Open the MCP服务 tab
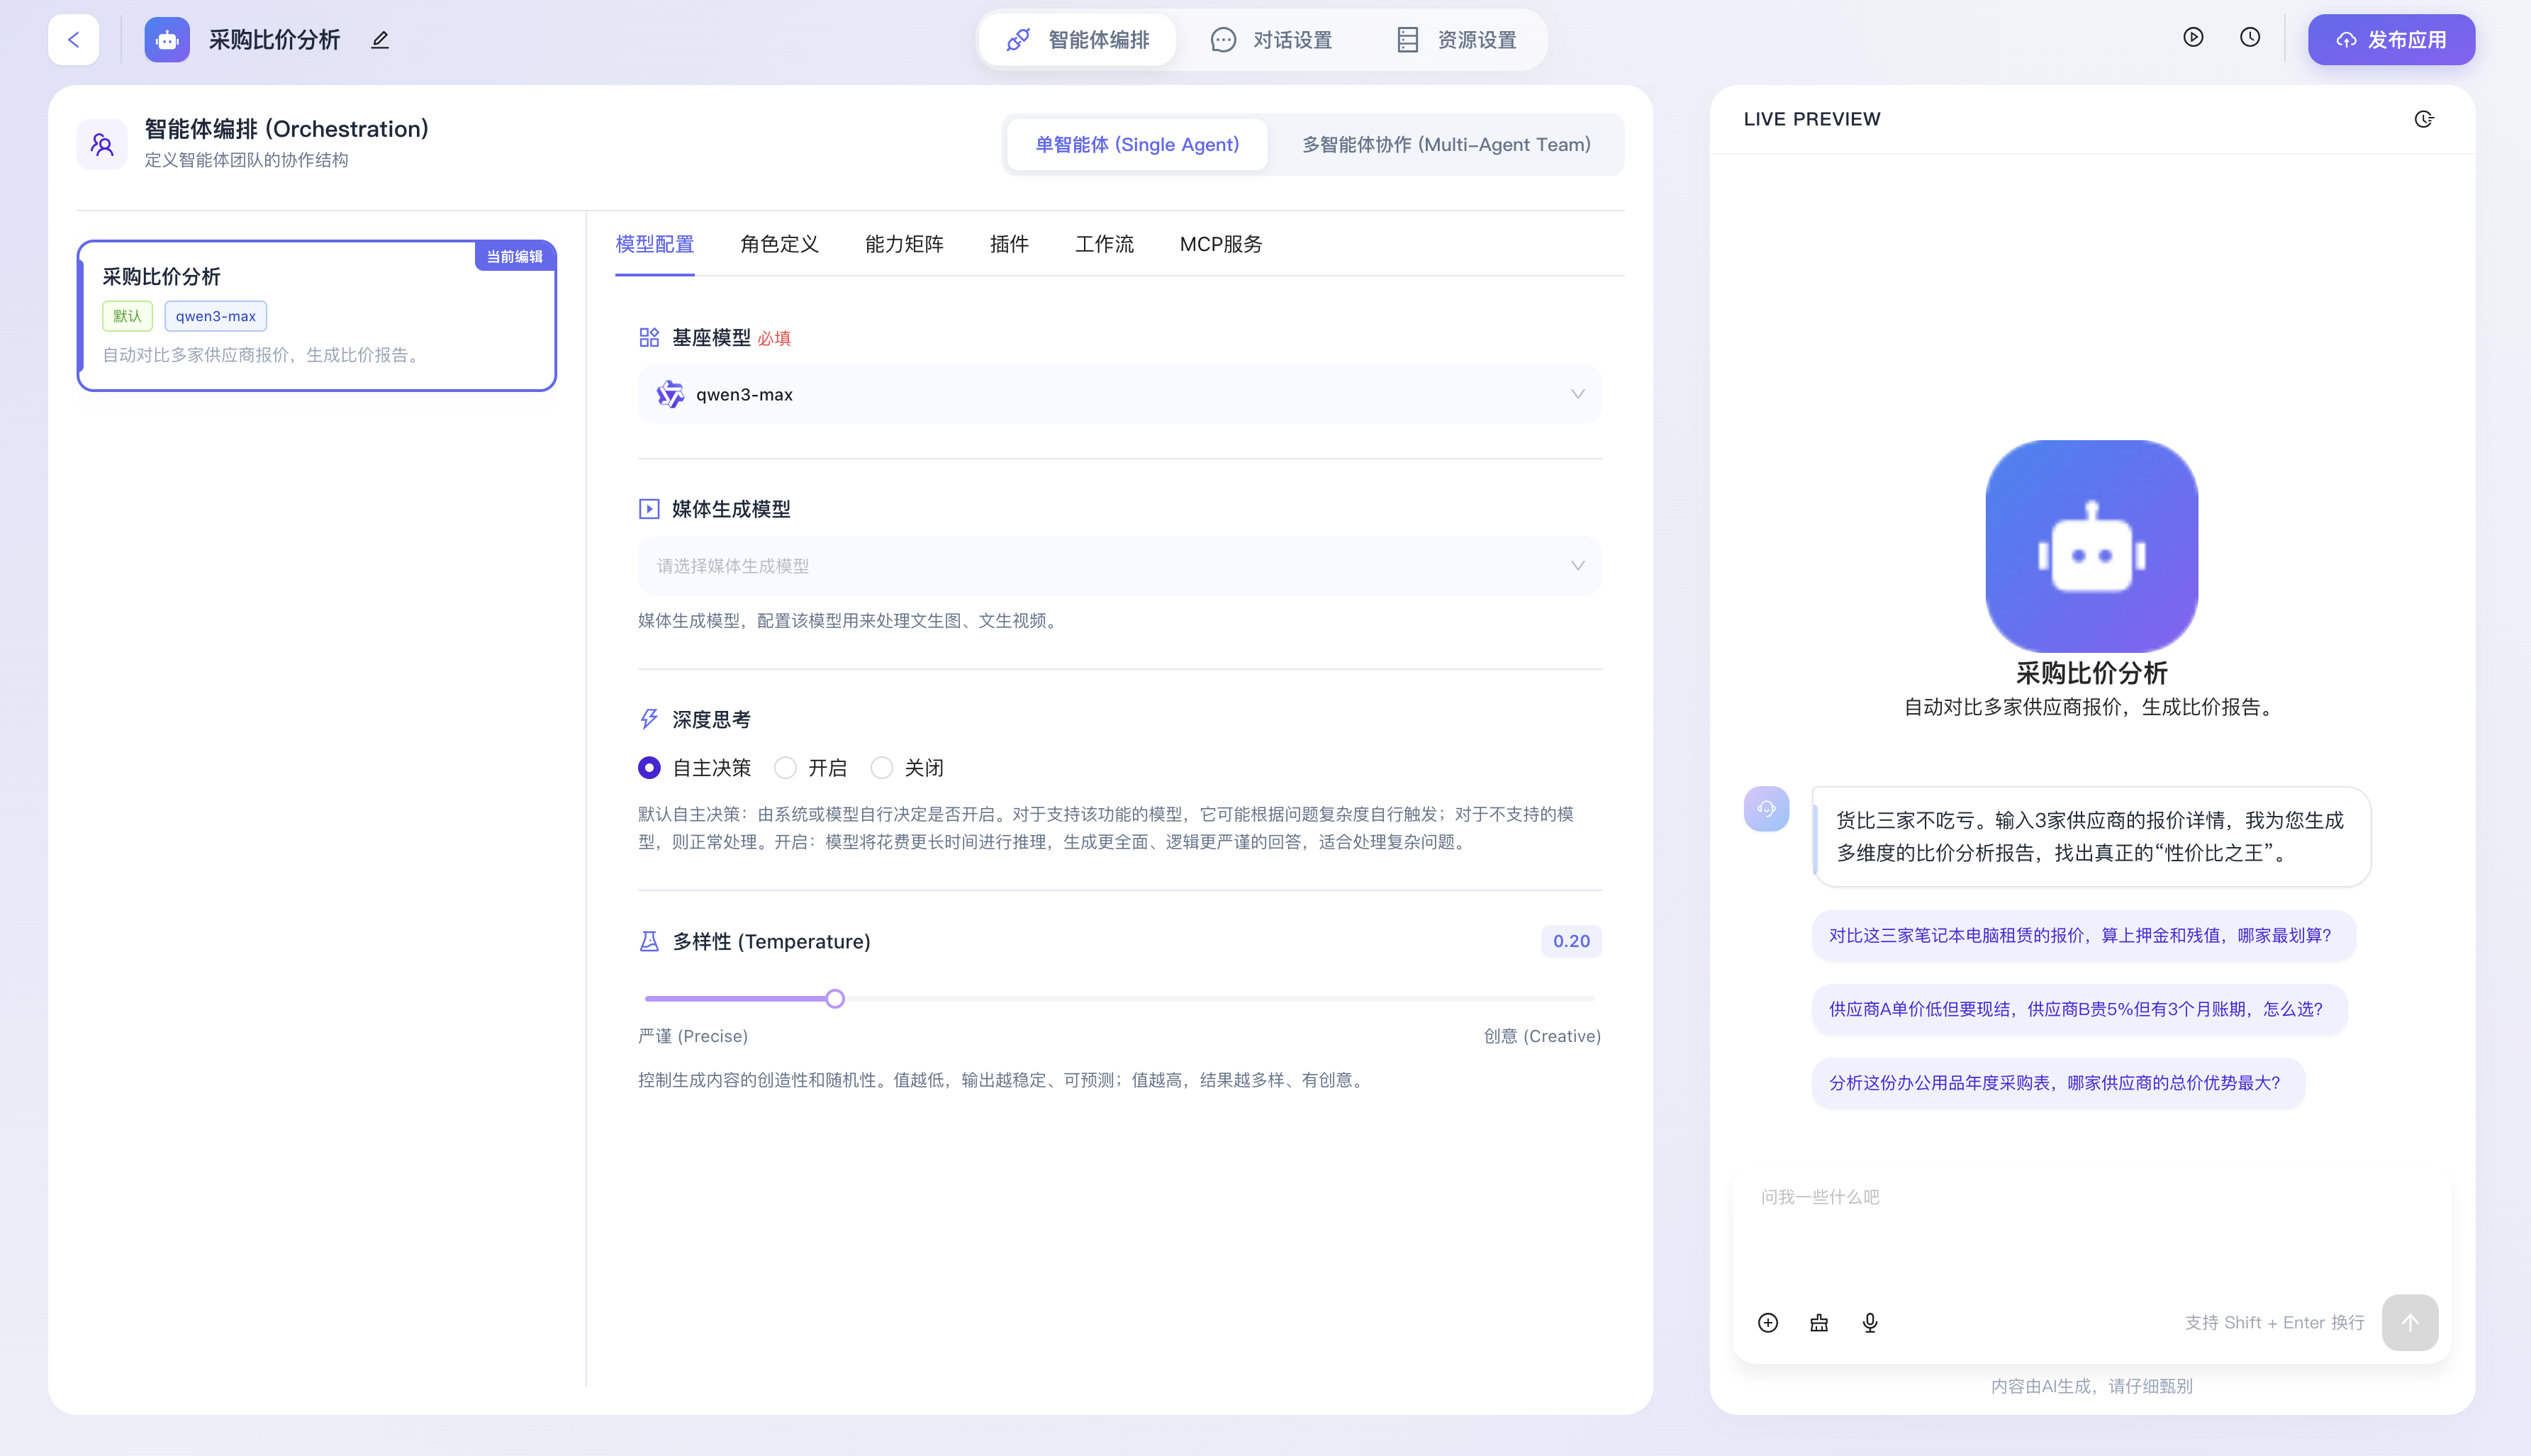Image resolution: width=2531 pixels, height=1456 pixels. (x=1220, y=244)
